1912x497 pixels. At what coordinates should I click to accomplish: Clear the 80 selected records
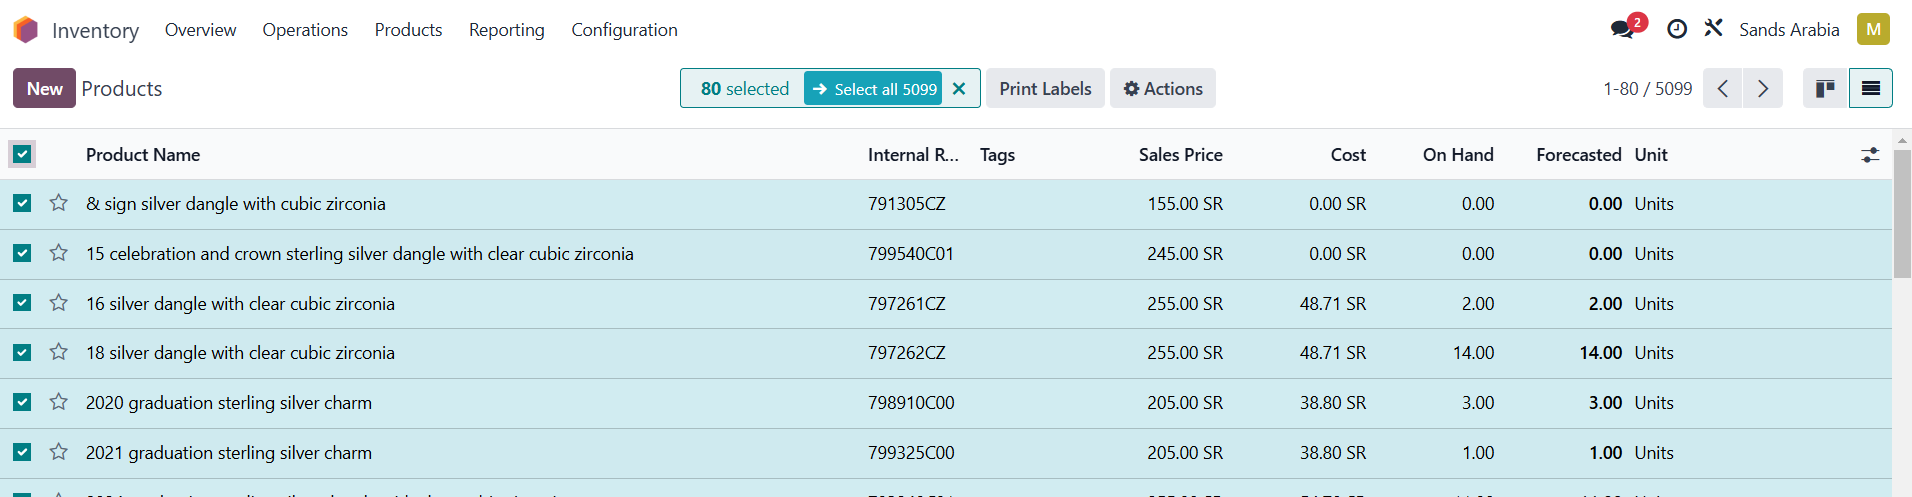959,89
